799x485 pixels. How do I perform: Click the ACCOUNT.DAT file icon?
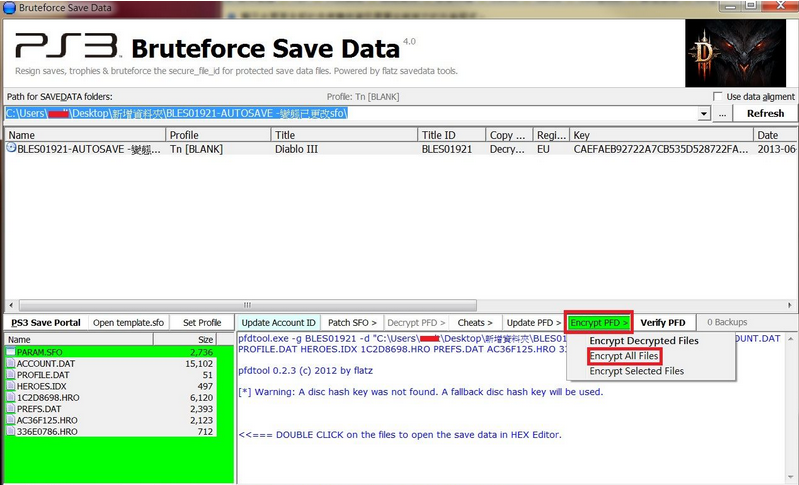(x=11, y=363)
